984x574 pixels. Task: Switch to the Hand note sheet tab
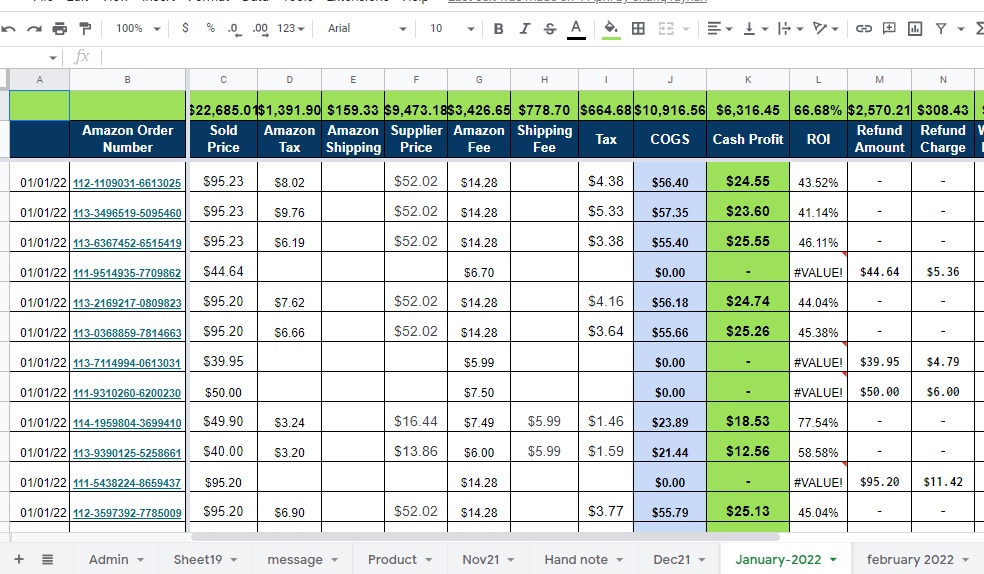point(583,559)
